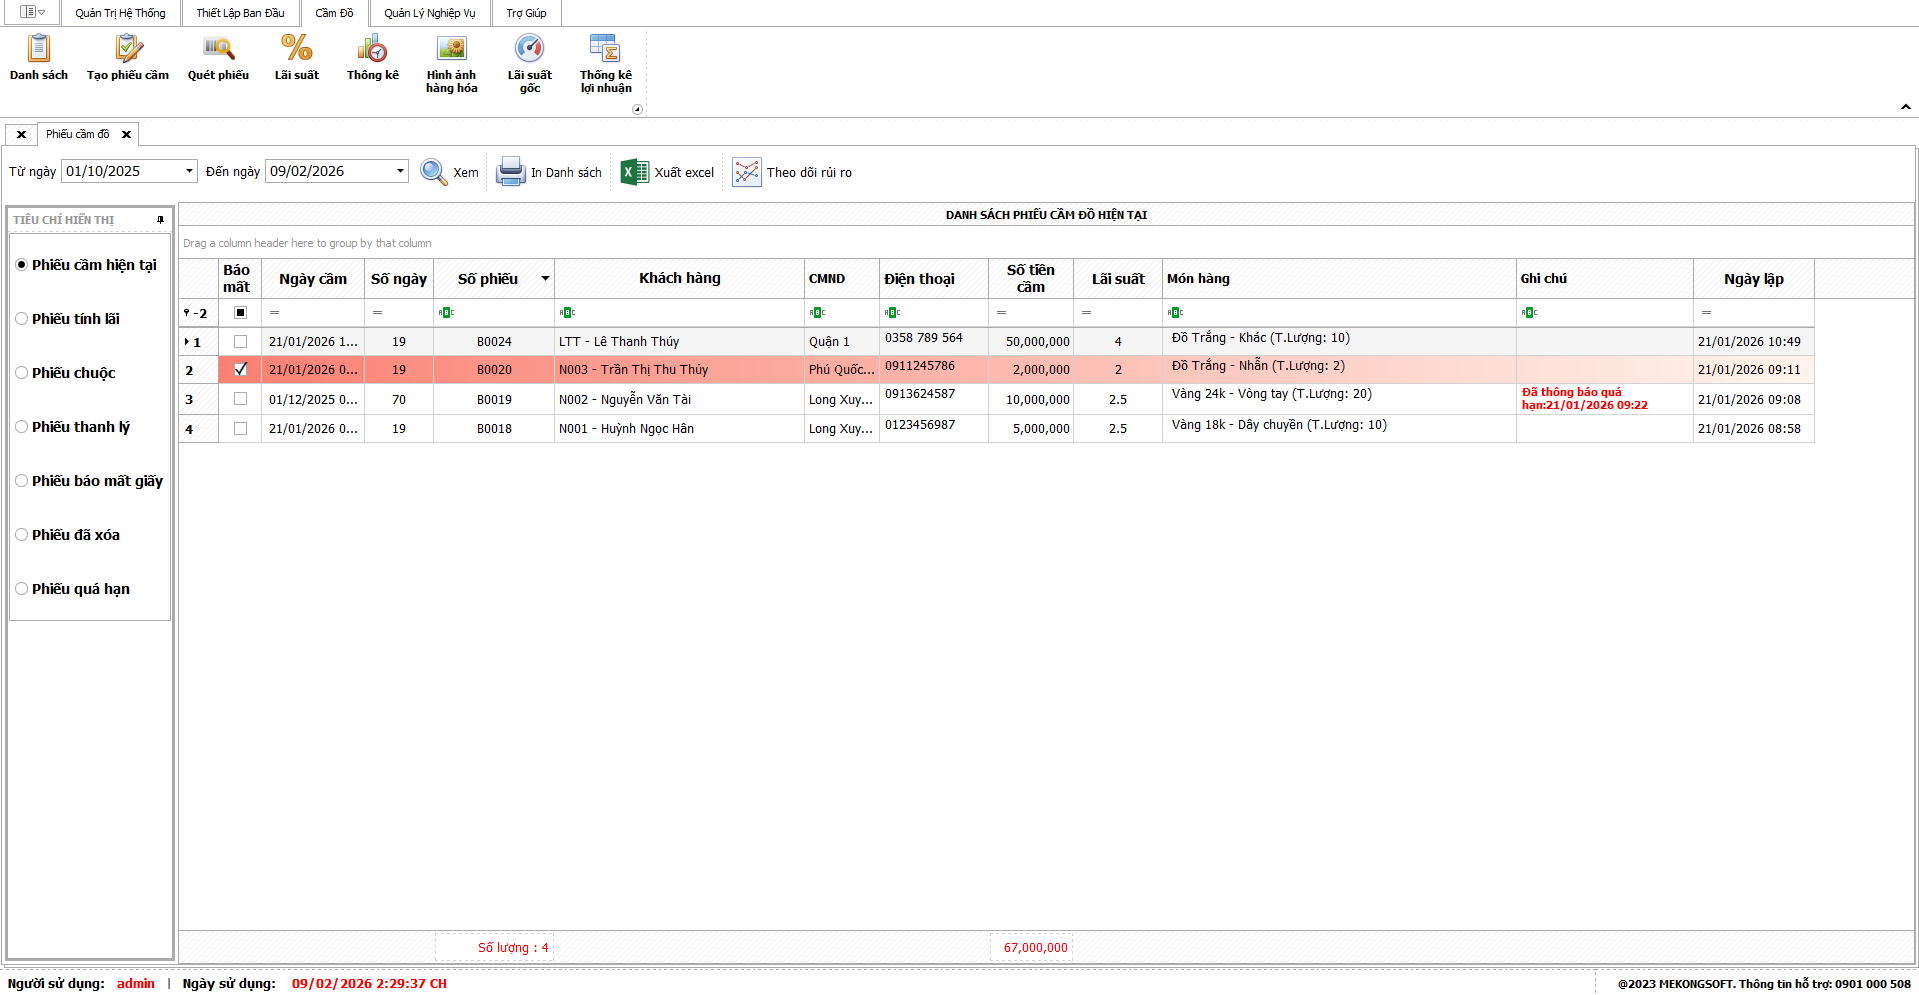The image size is (1919, 995).
Task: Sort by the Số ngày column header
Action: 399,279
